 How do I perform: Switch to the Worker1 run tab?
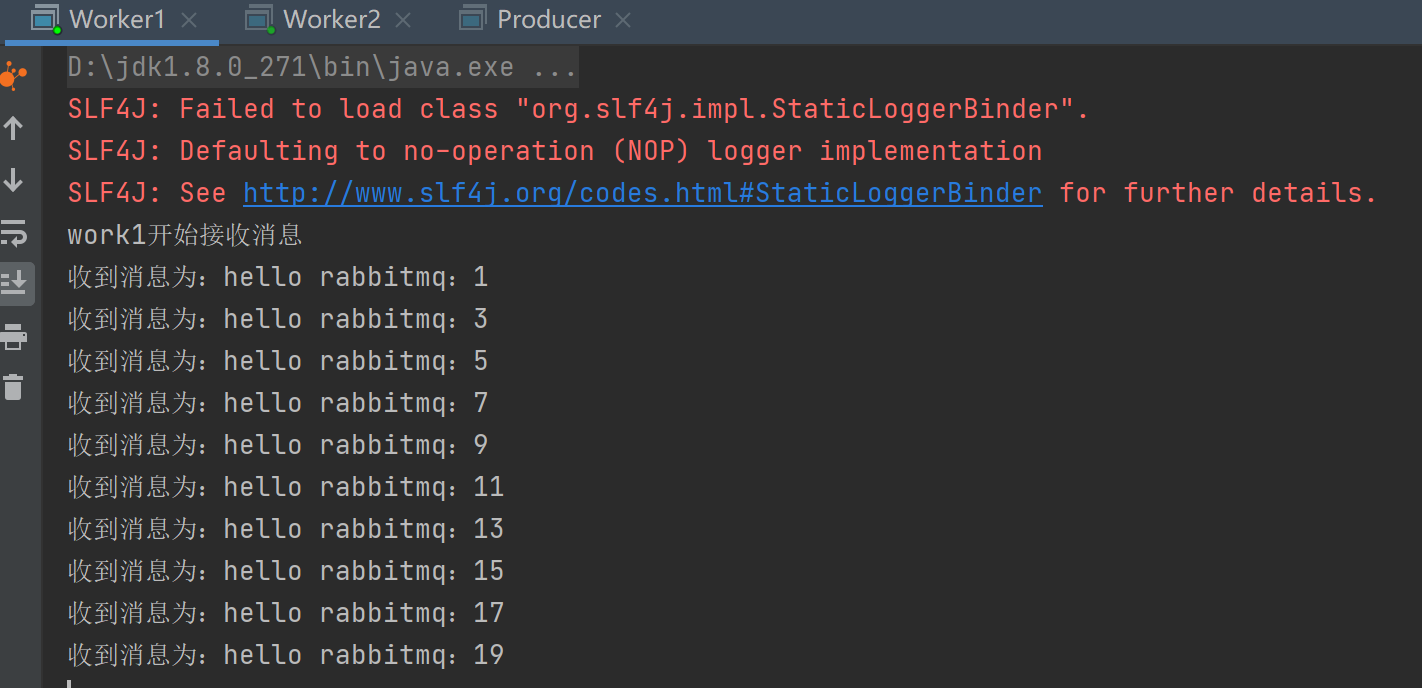tap(117, 19)
